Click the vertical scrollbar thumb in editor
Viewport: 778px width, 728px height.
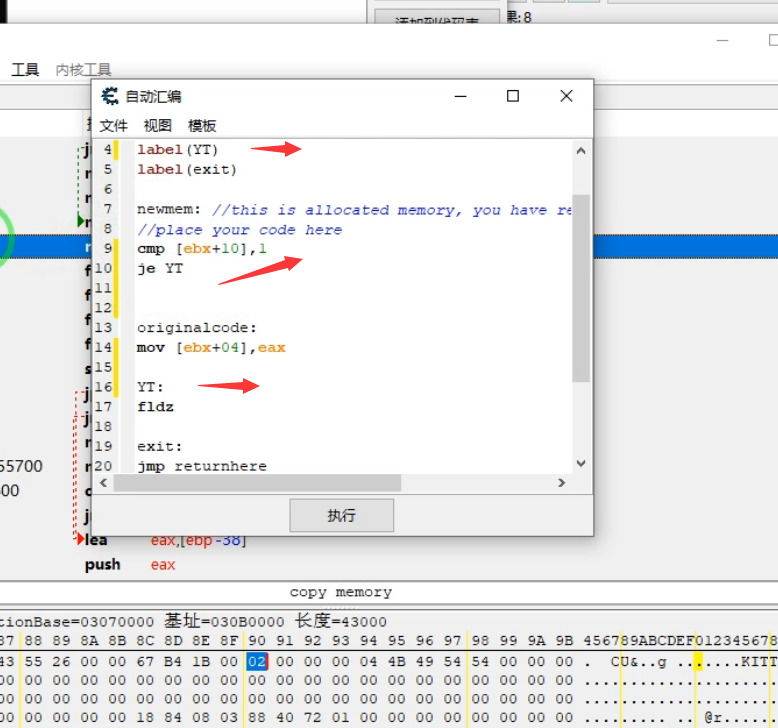coord(581,288)
